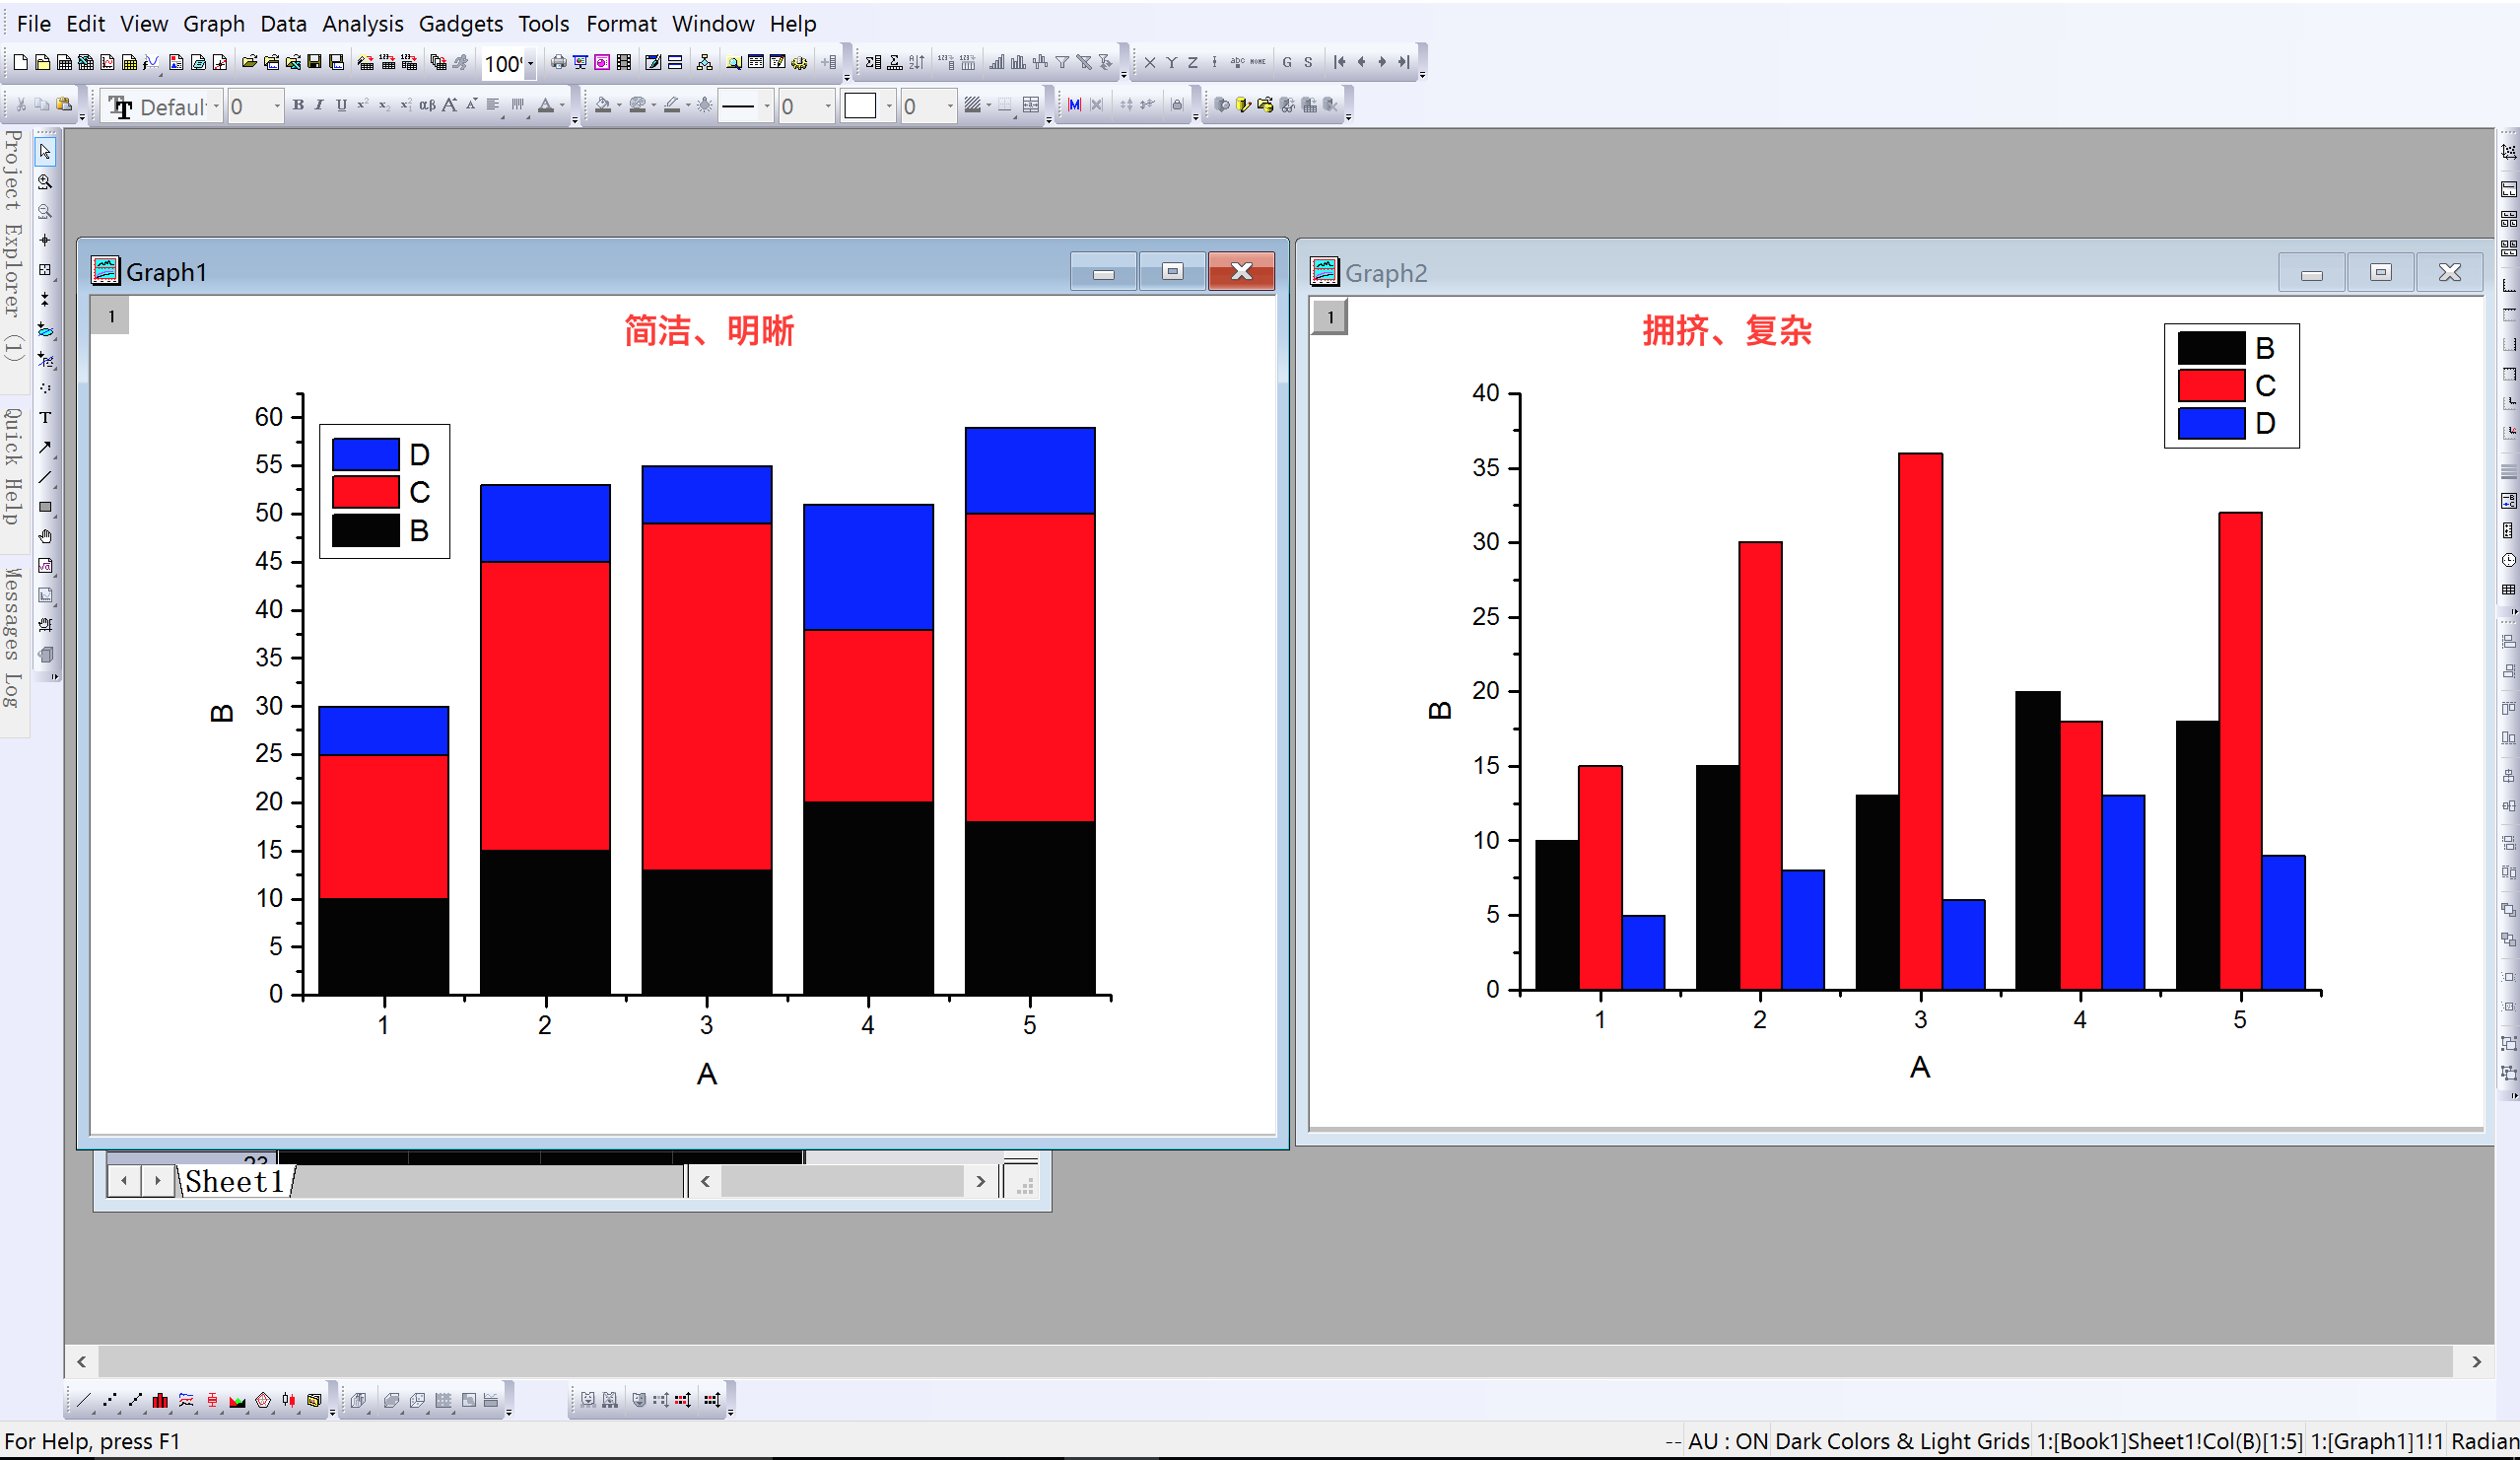Select the Zoom In tool

tap(45, 182)
